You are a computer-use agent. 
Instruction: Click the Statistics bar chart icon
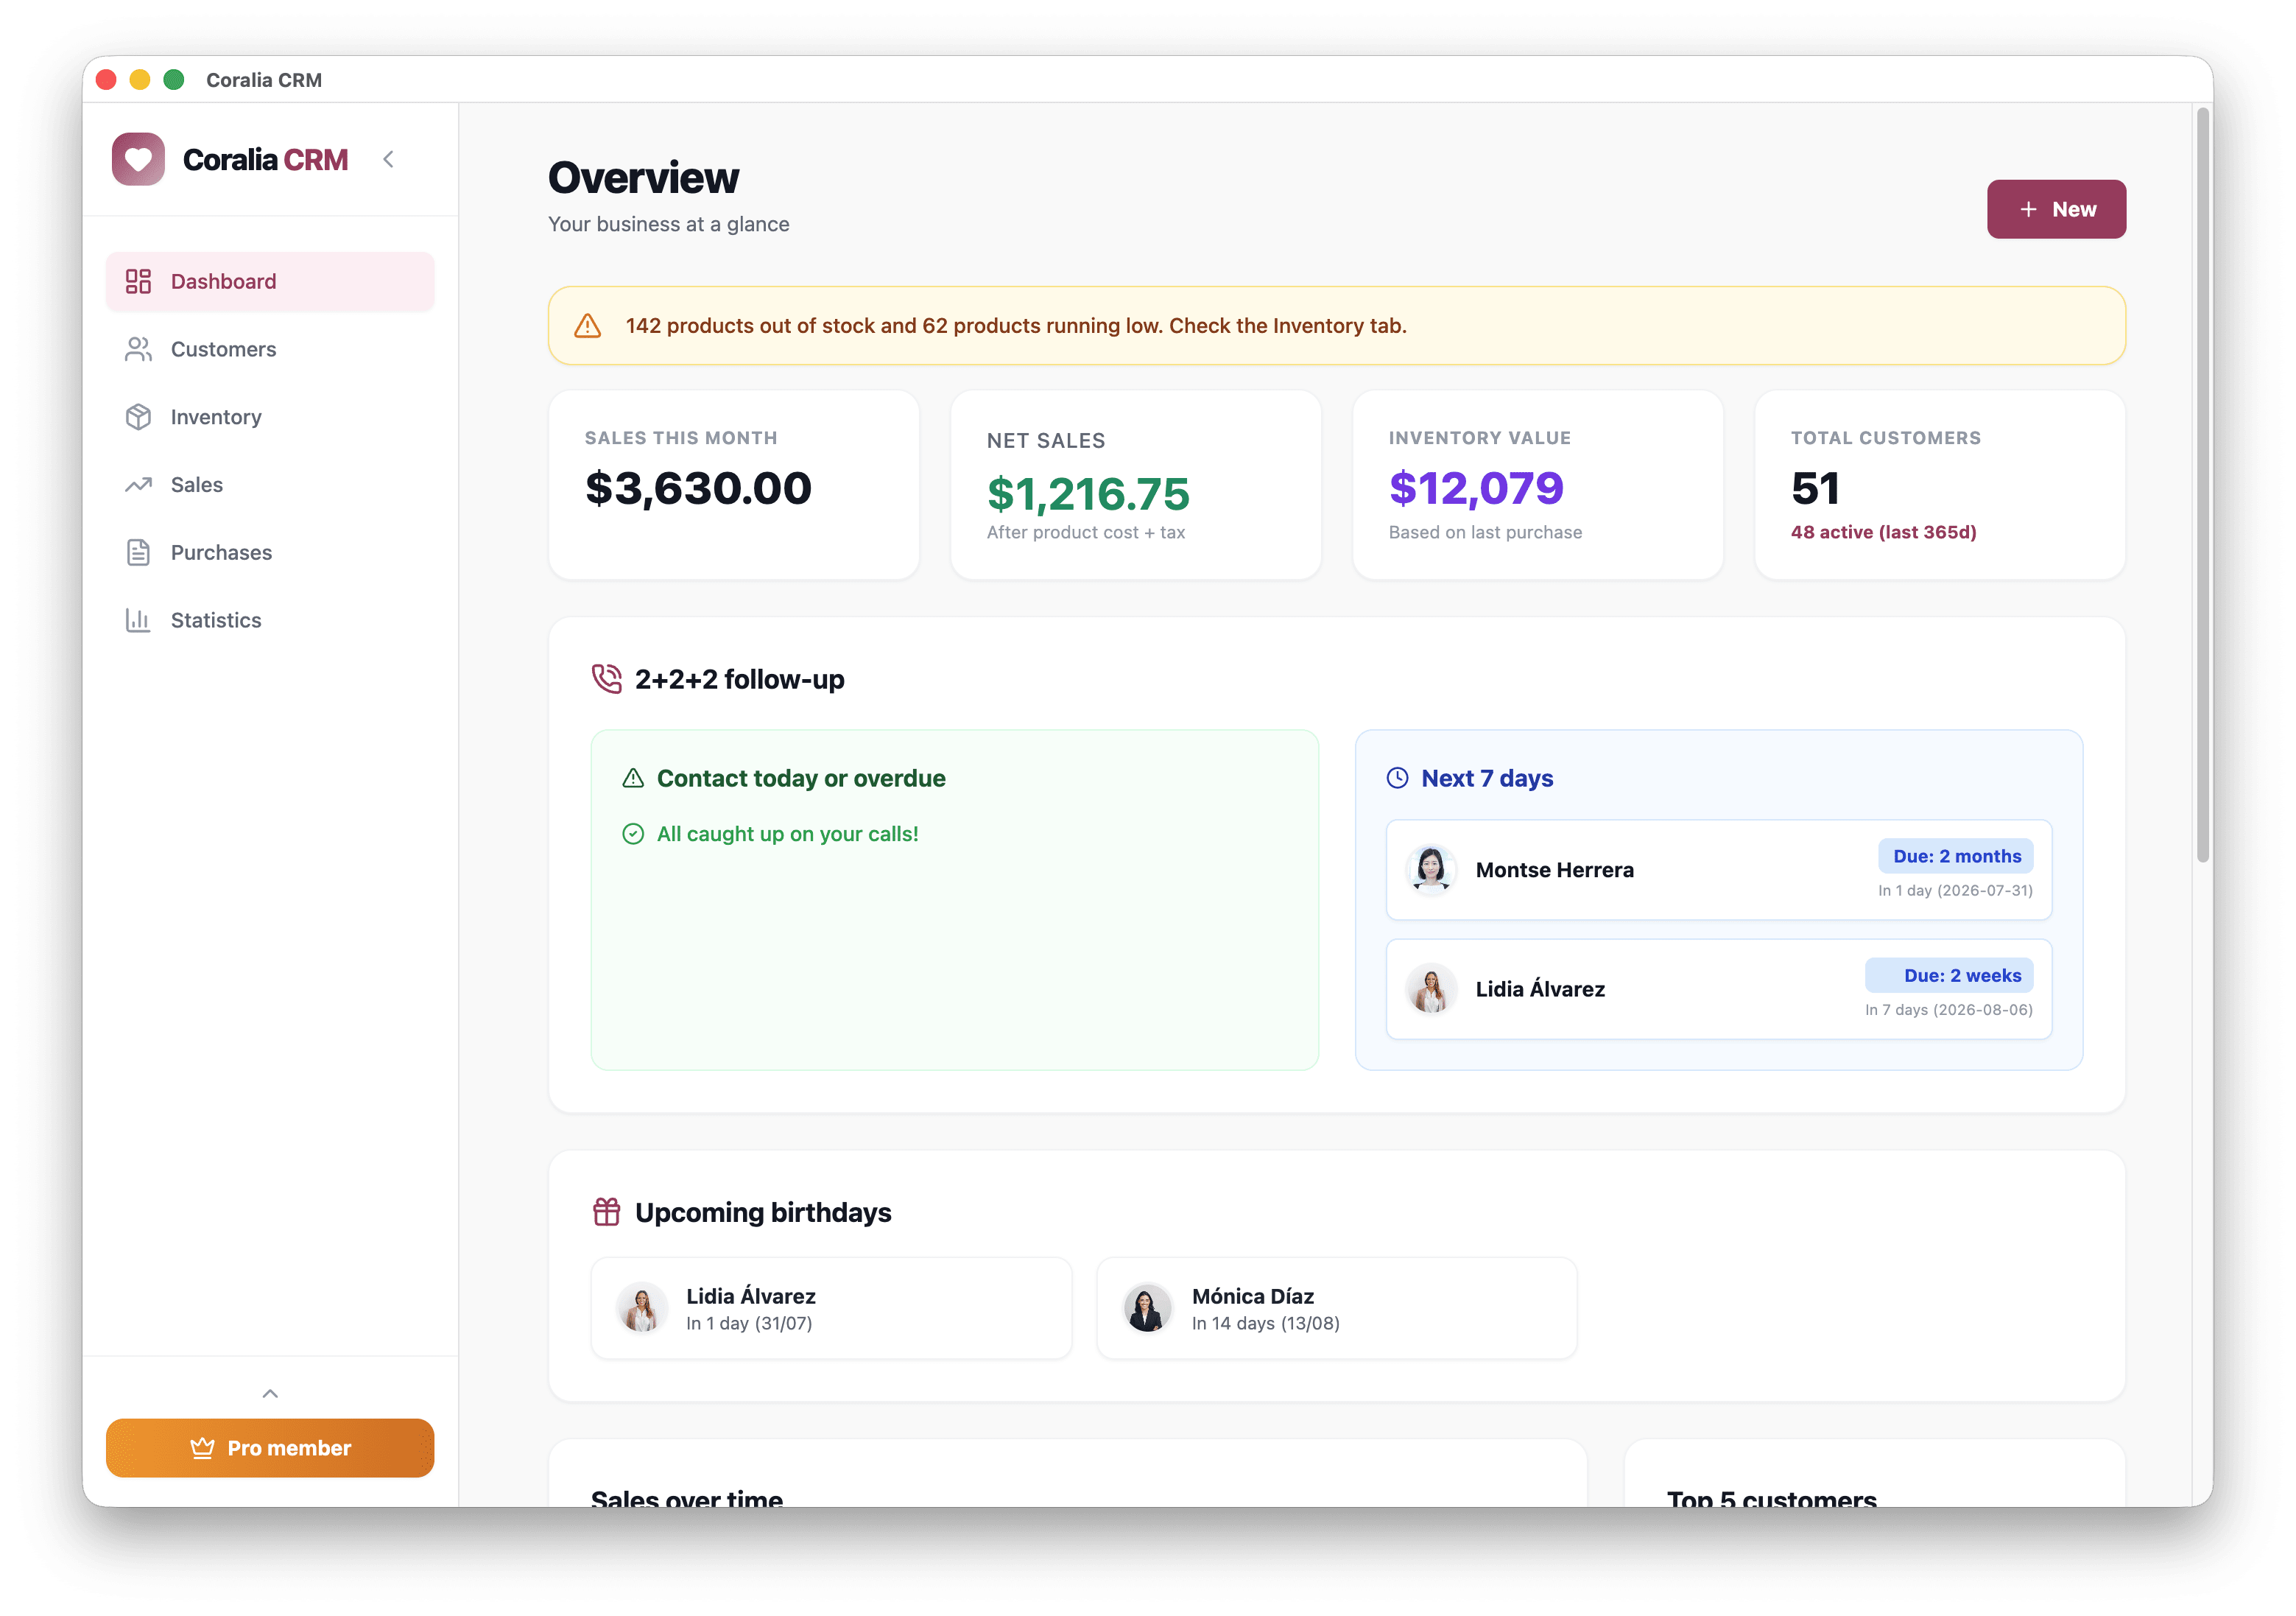pos(138,620)
